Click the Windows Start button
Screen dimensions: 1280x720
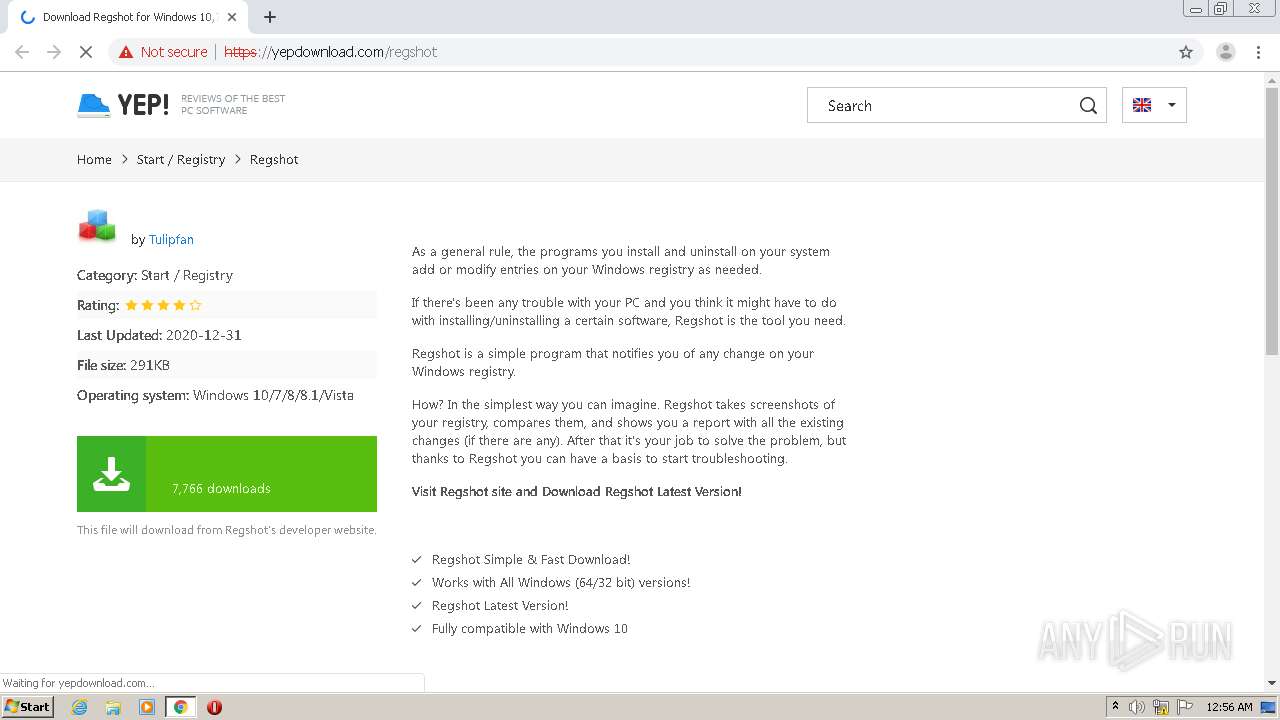(x=27, y=706)
